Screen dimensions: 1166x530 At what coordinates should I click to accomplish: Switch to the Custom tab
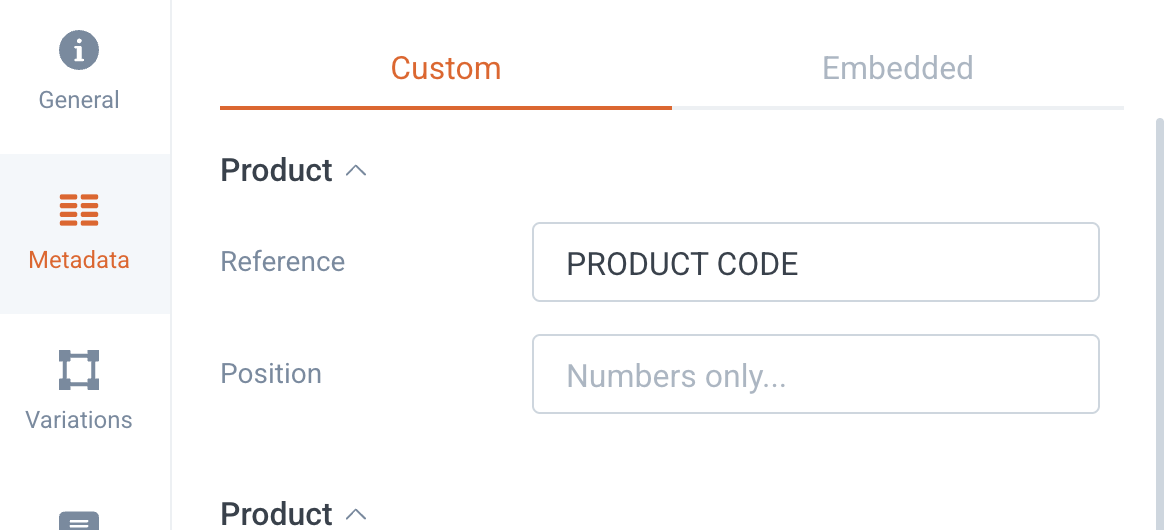[x=446, y=68]
